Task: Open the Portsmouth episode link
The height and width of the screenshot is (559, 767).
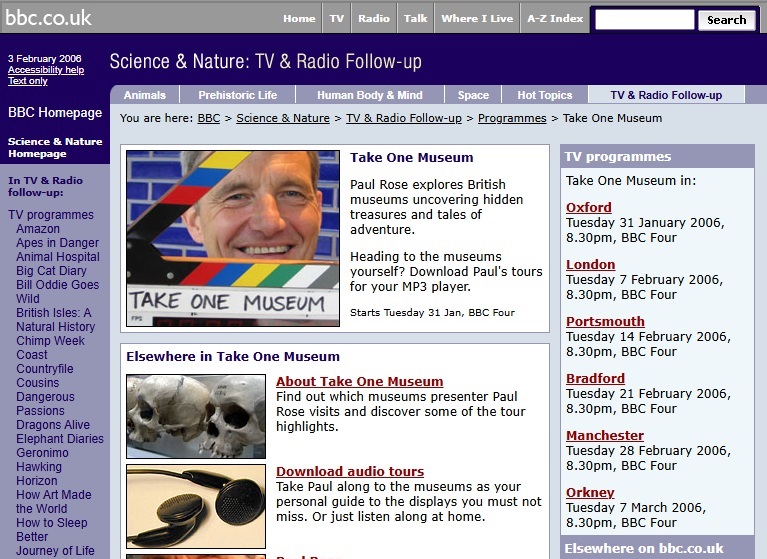Action: pos(605,322)
